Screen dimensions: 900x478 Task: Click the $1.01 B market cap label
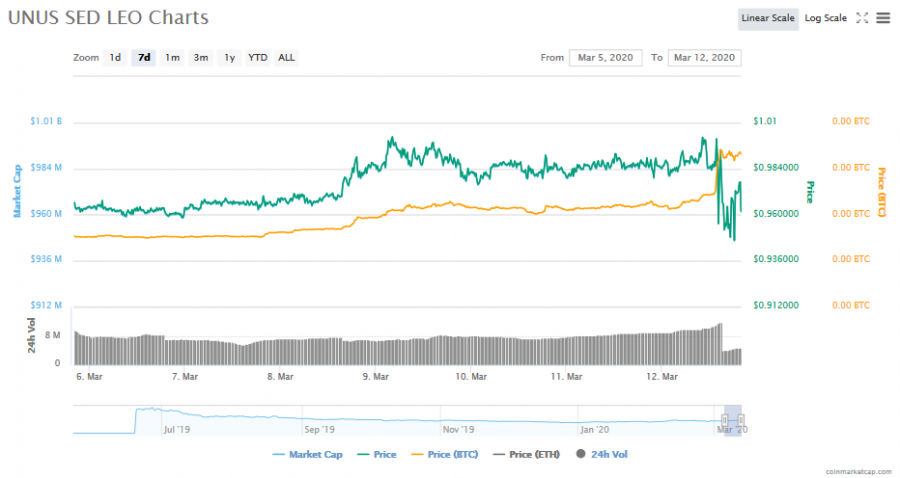point(46,121)
